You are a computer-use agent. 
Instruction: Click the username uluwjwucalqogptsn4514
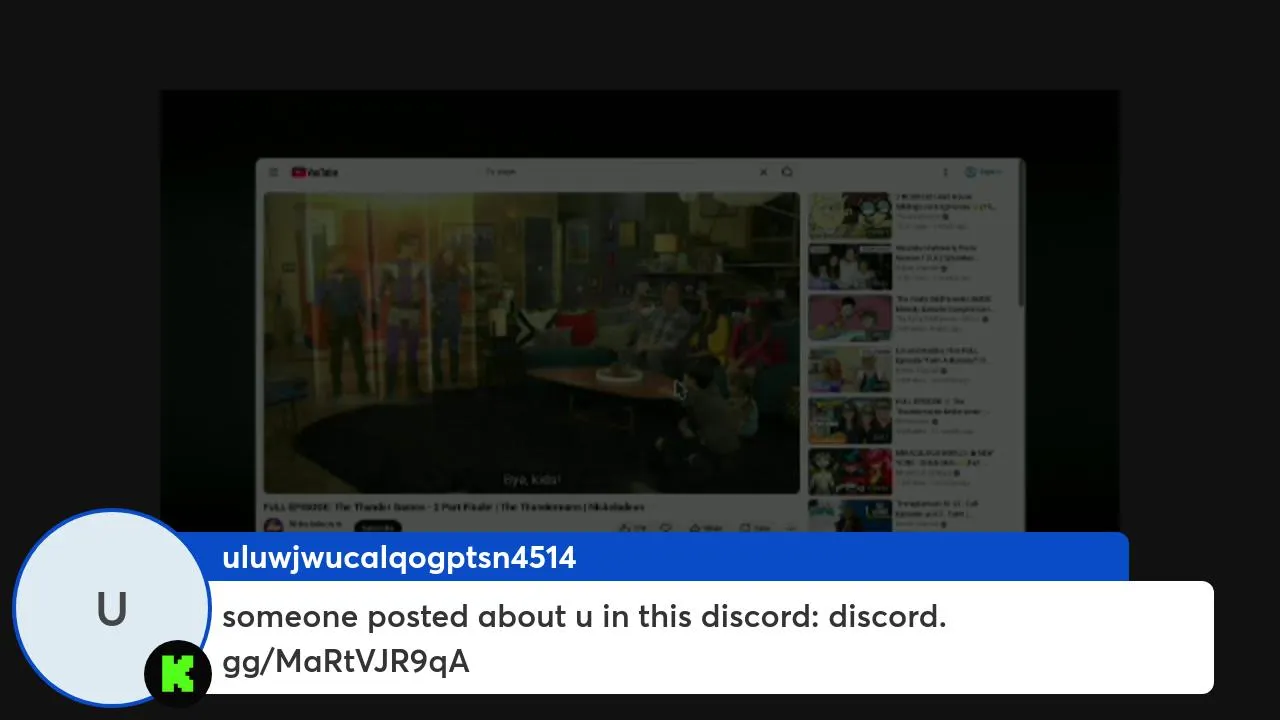(399, 558)
